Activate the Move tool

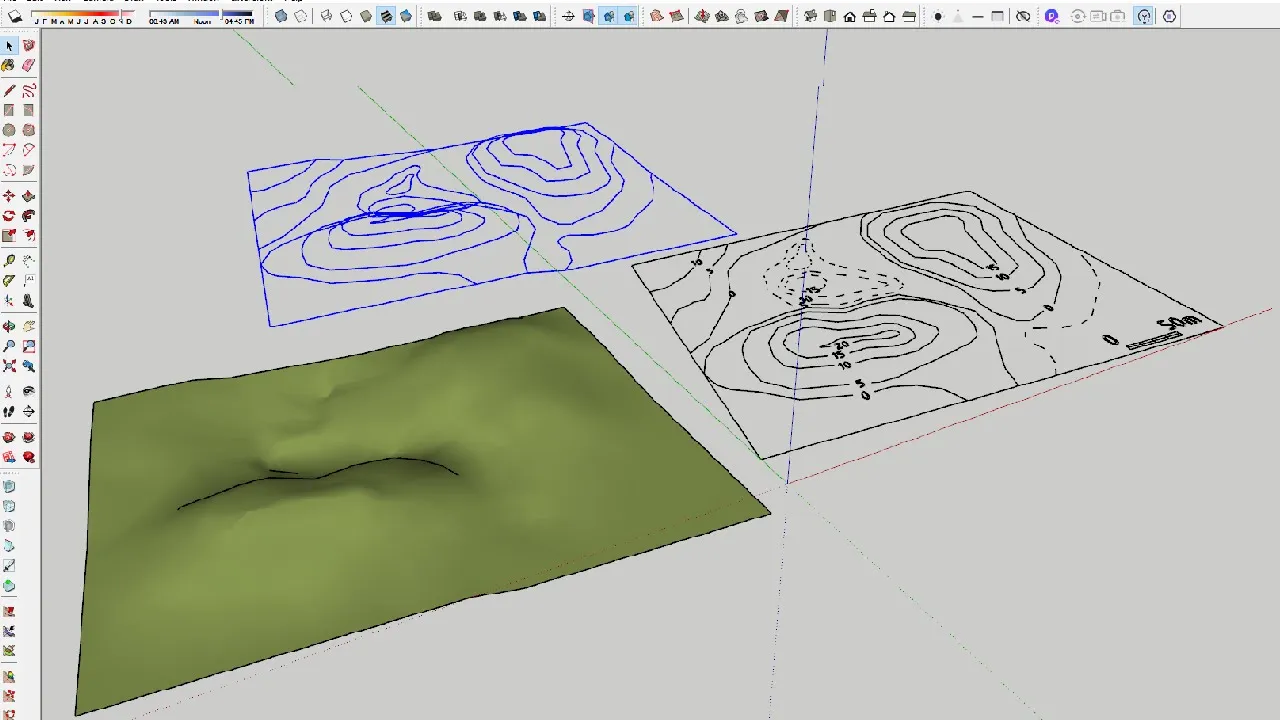coord(9,196)
